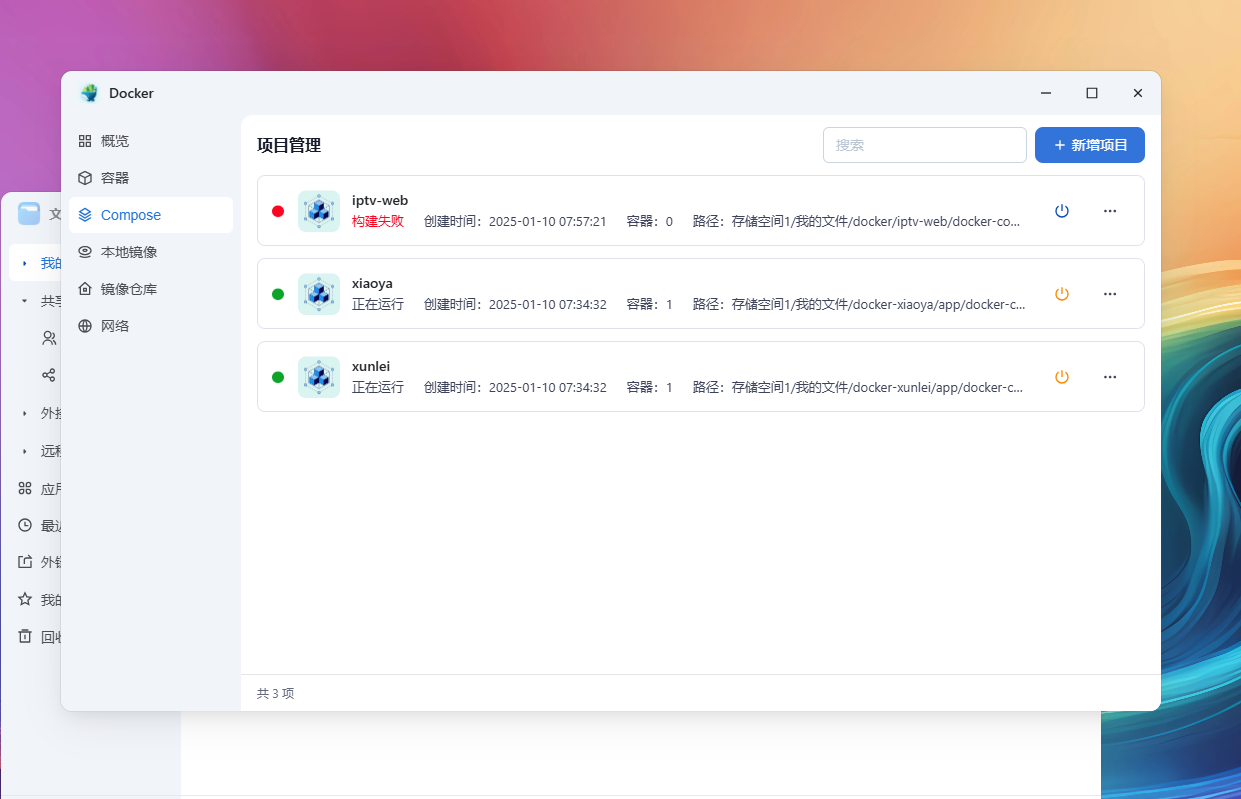The width and height of the screenshot is (1241, 799).
Task: Stop the xiaoya project with power button
Action: click(1062, 294)
